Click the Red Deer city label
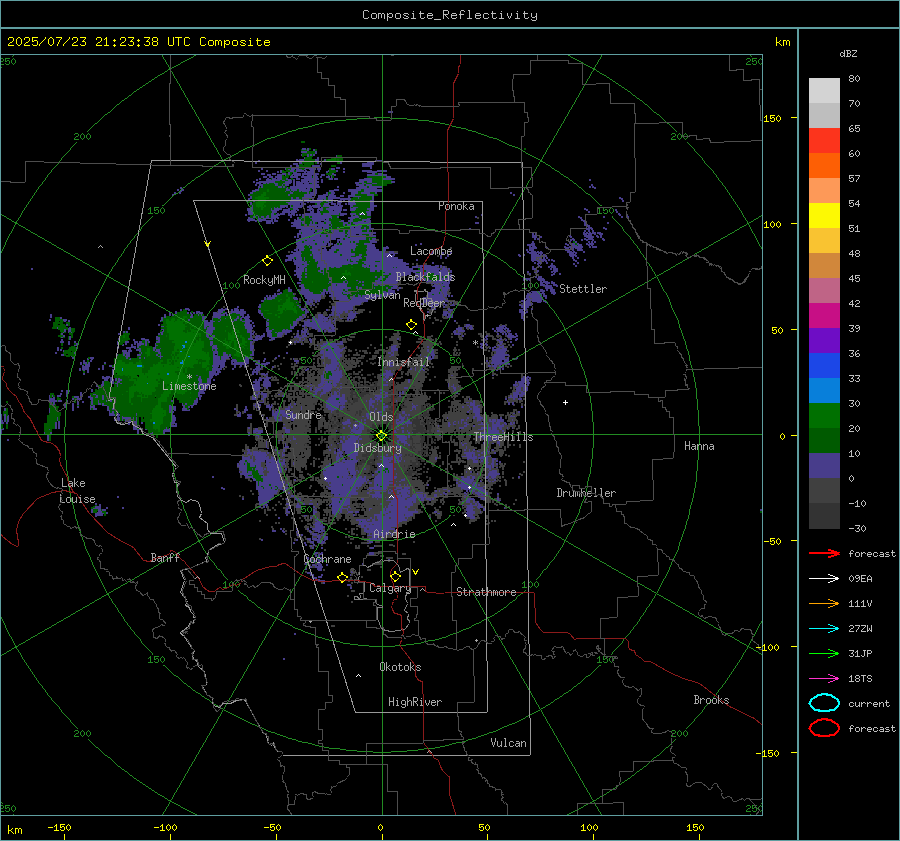Screen dimensions: 900x841 click(424, 303)
